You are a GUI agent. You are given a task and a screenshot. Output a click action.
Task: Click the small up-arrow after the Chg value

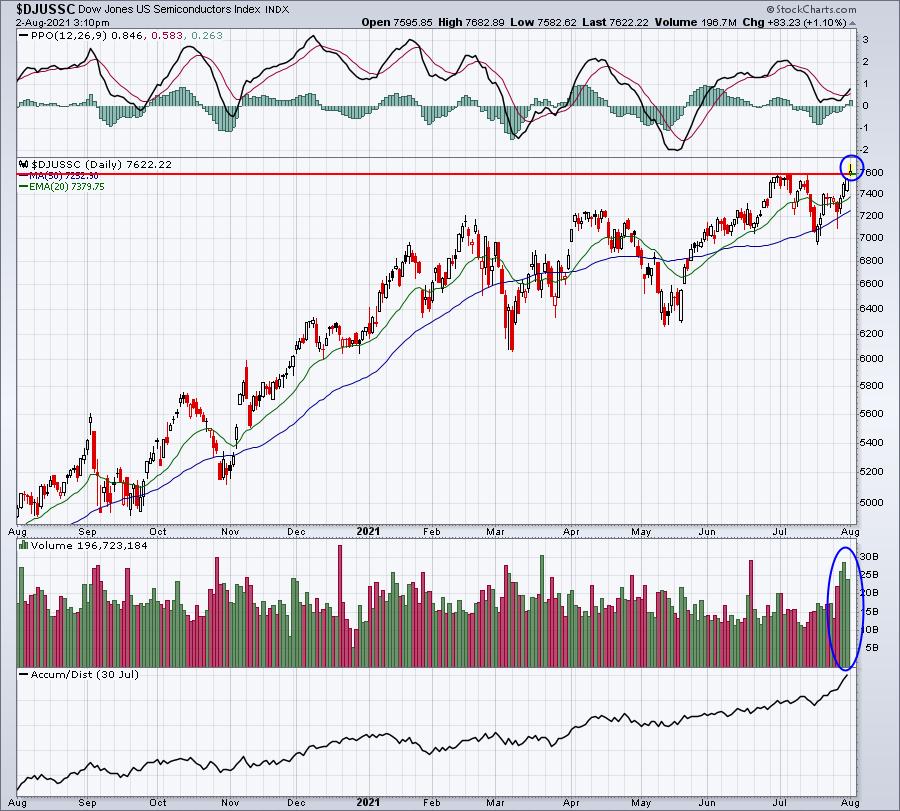point(852,23)
